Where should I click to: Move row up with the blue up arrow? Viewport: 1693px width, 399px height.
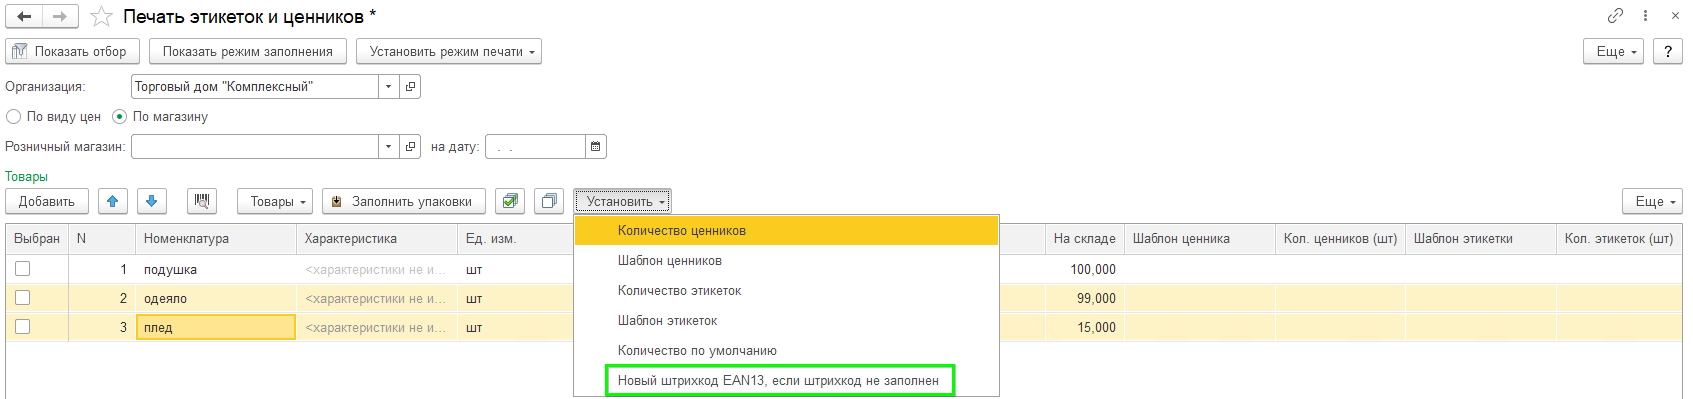point(112,201)
